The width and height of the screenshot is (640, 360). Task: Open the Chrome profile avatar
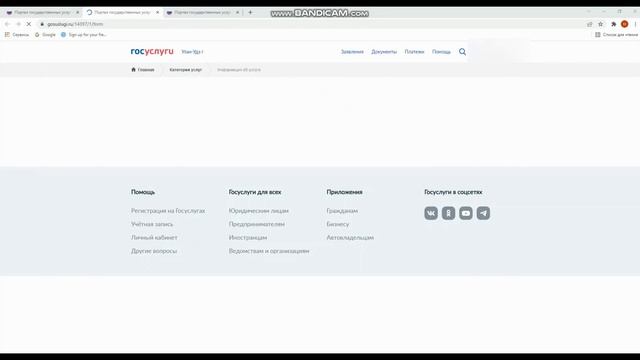624,24
